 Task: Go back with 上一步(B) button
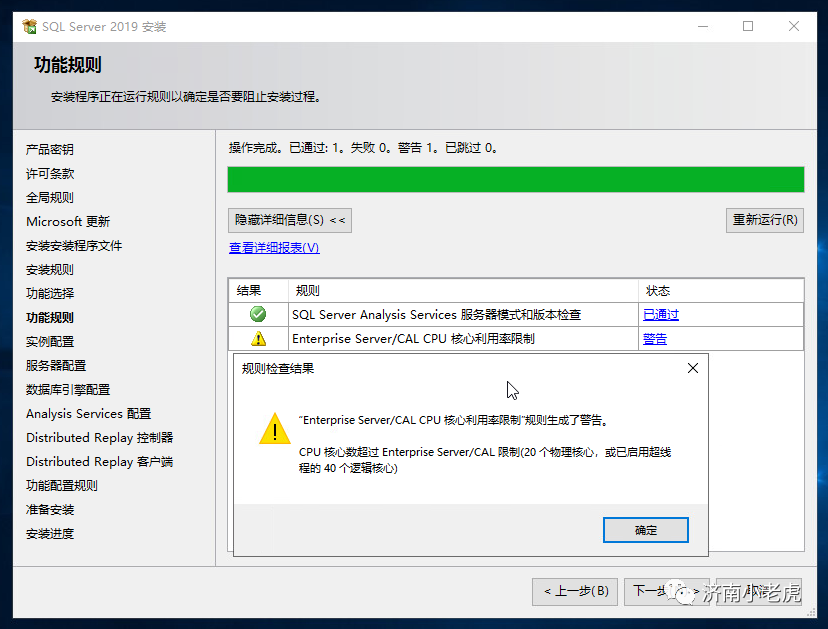tap(575, 592)
